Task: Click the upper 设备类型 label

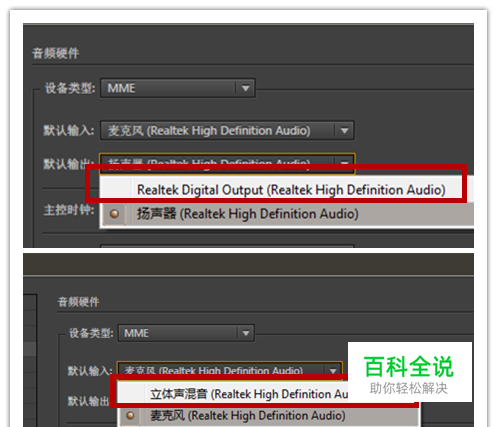Action: pyautogui.click(x=70, y=88)
